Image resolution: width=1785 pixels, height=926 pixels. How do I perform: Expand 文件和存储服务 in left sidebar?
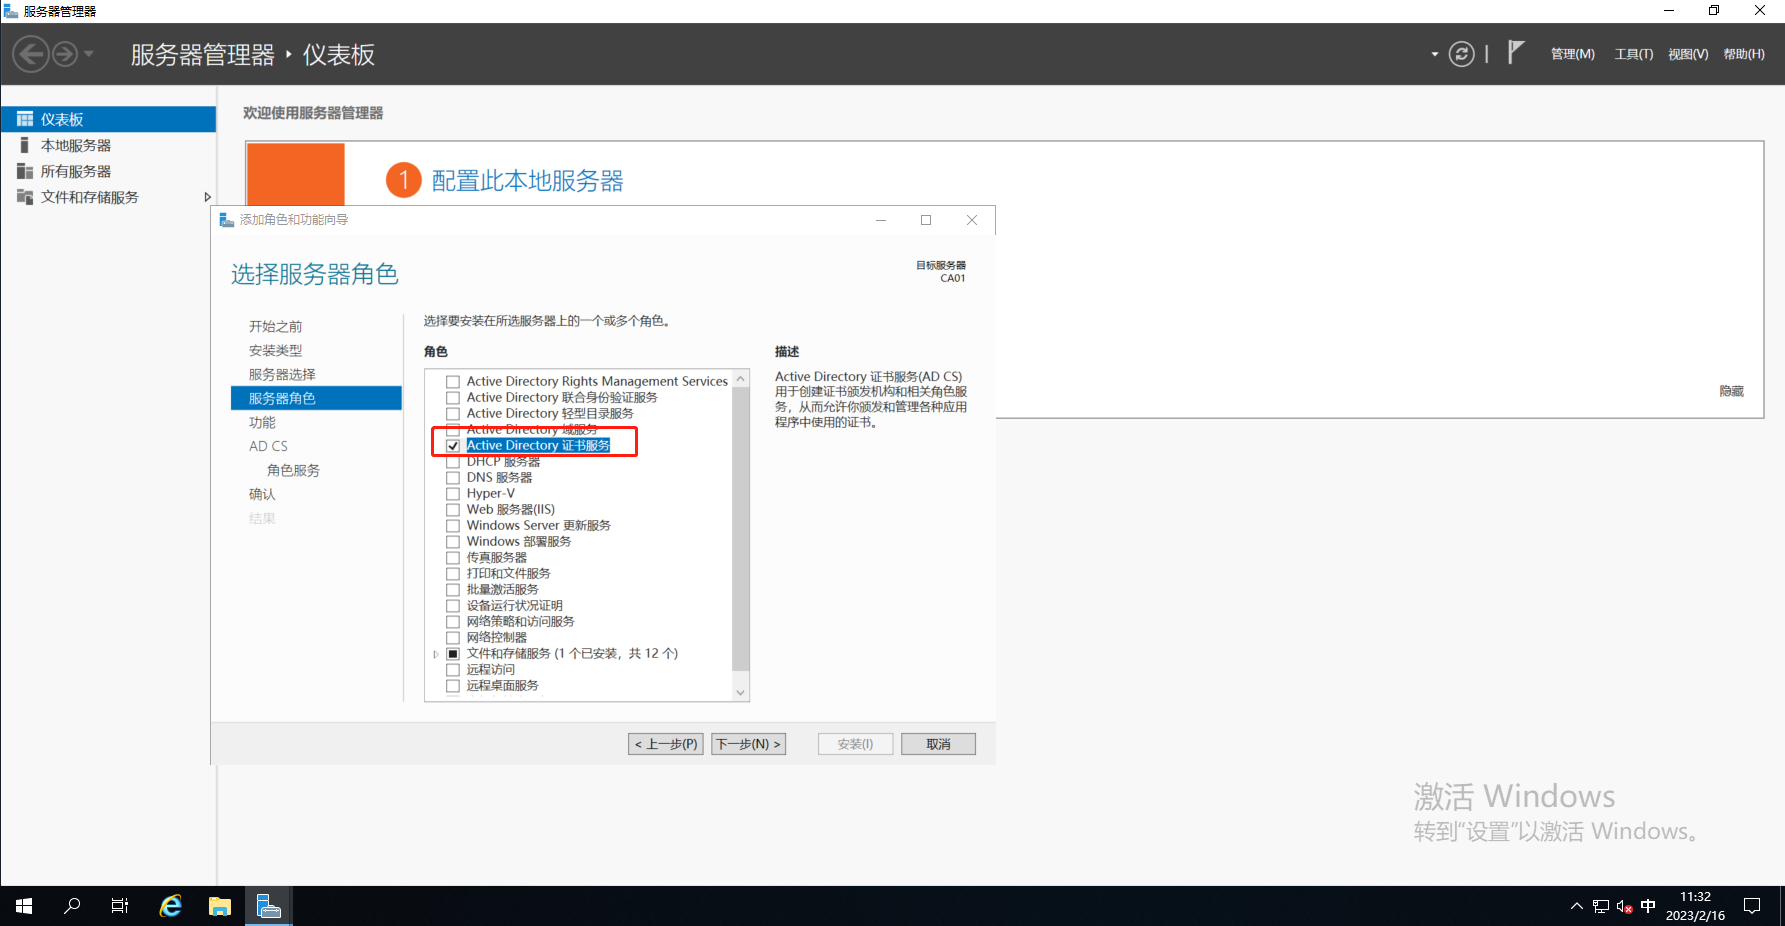coord(207,197)
